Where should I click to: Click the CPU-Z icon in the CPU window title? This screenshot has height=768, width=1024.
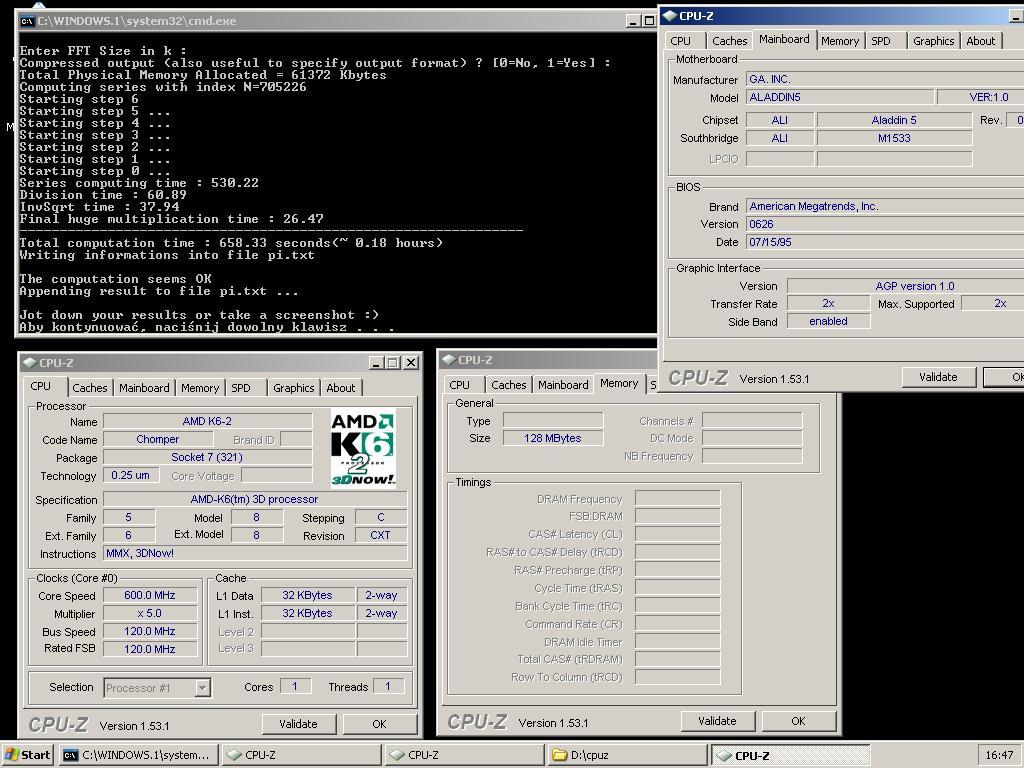tap(30, 362)
